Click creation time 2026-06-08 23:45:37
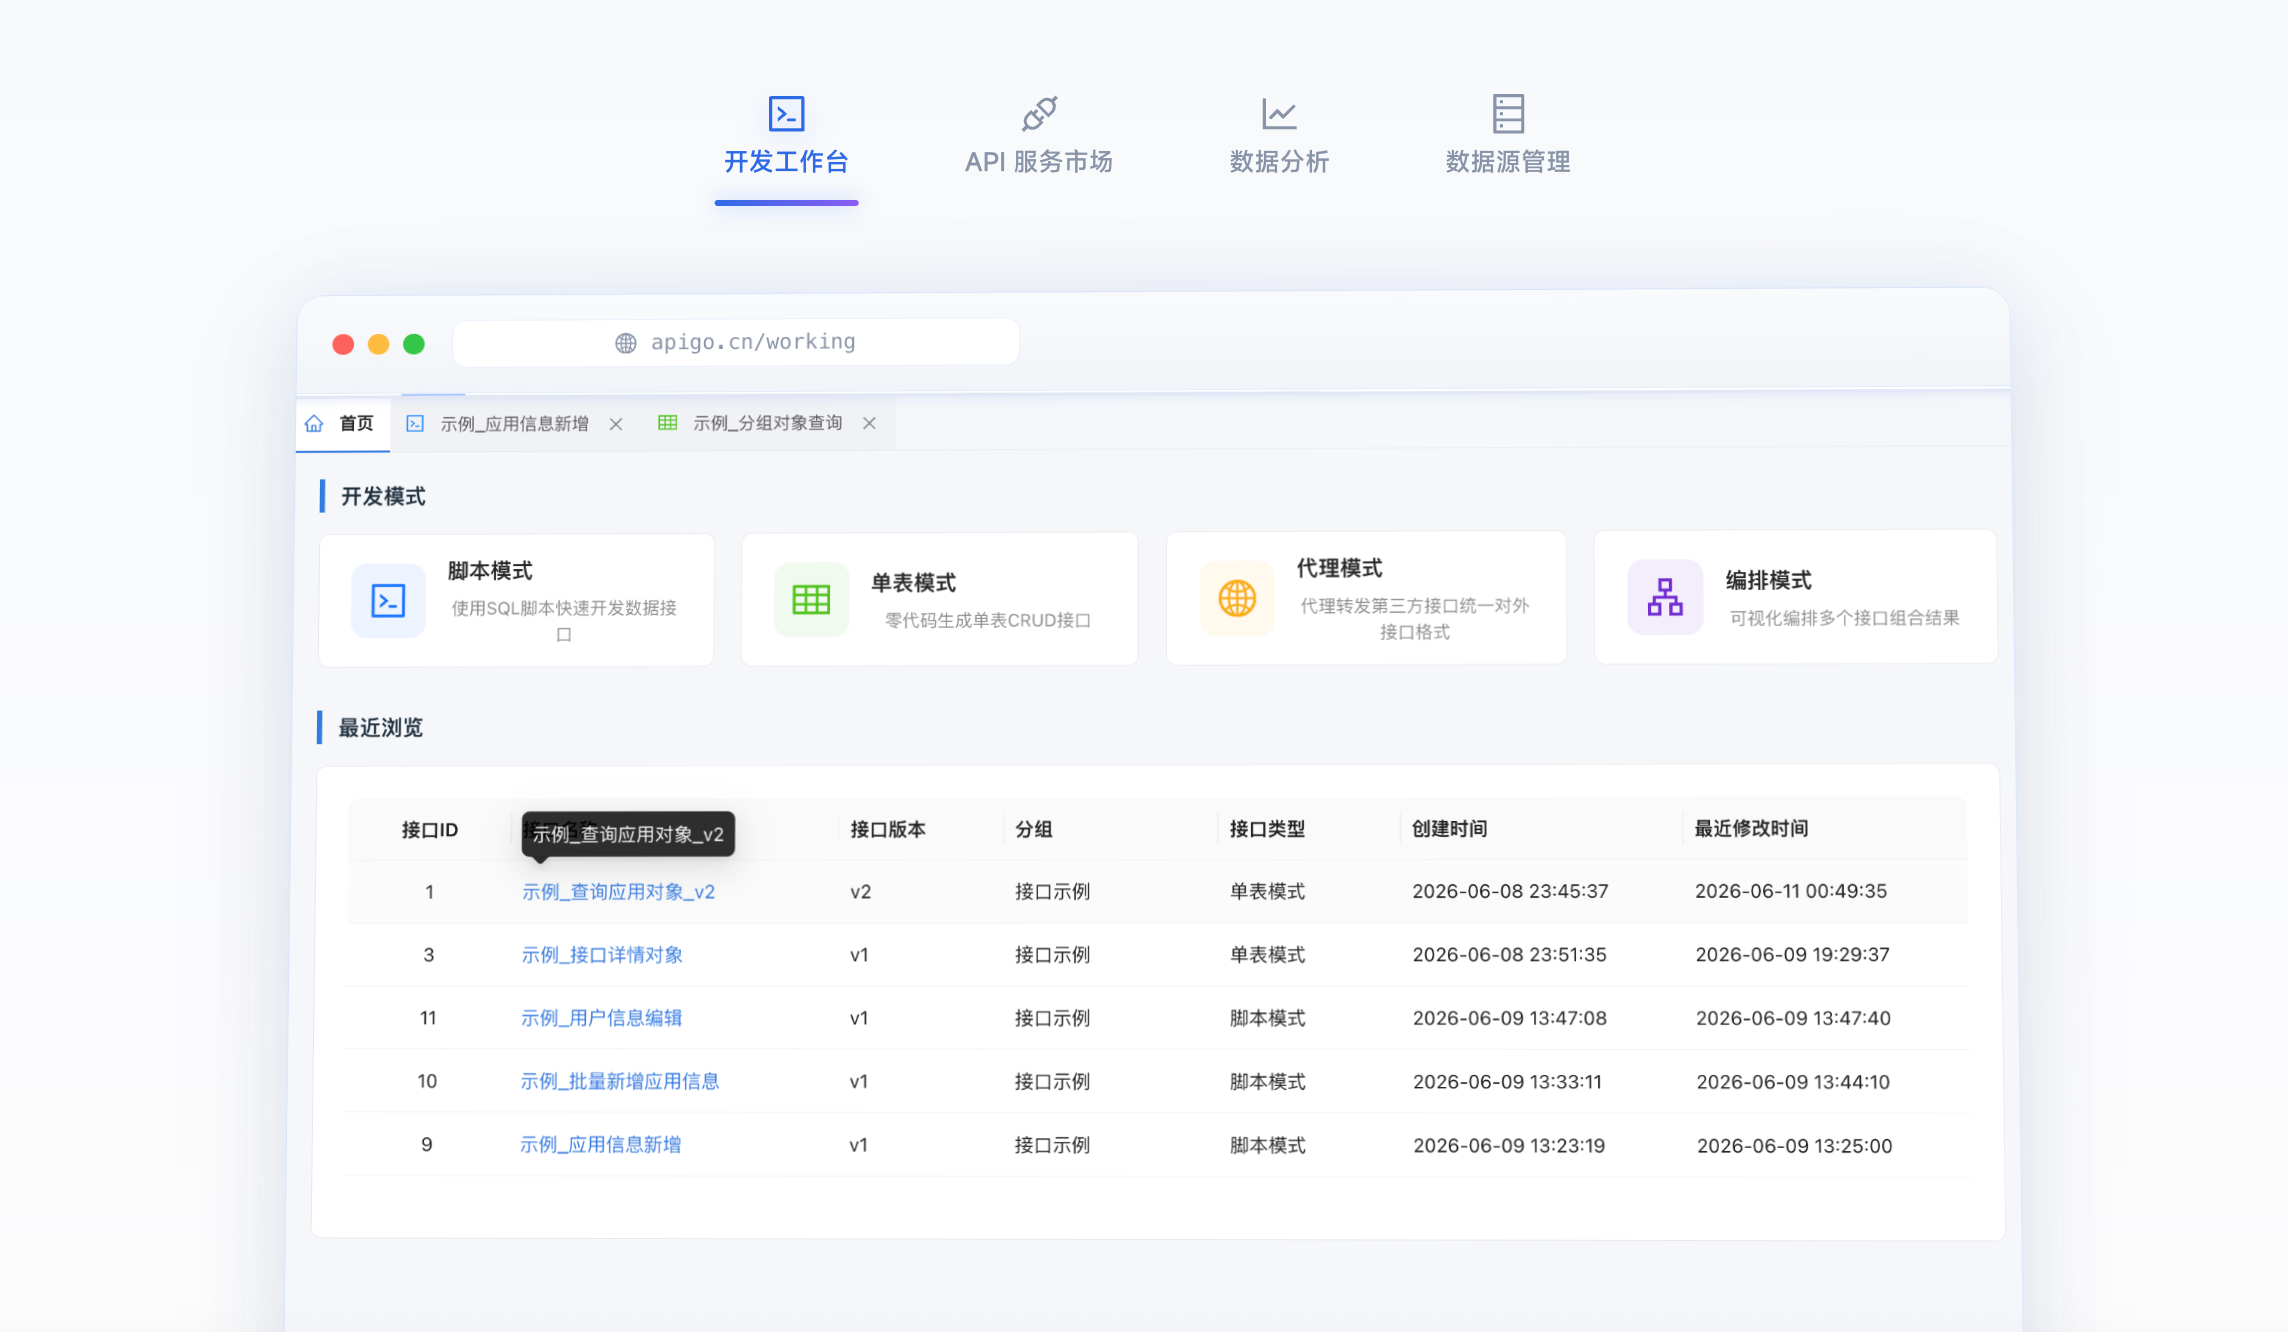Viewport: 2288px width, 1332px height. click(1510, 891)
